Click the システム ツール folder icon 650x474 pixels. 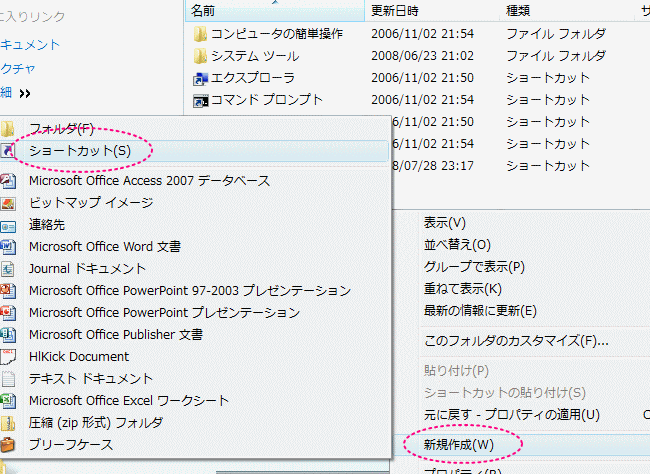(x=200, y=56)
